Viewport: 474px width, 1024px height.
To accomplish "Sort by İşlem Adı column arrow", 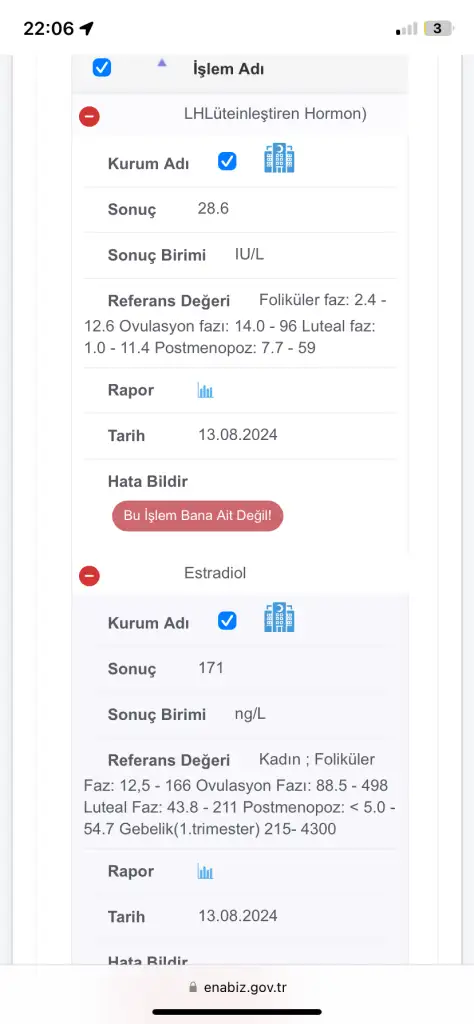I will click(162, 63).
